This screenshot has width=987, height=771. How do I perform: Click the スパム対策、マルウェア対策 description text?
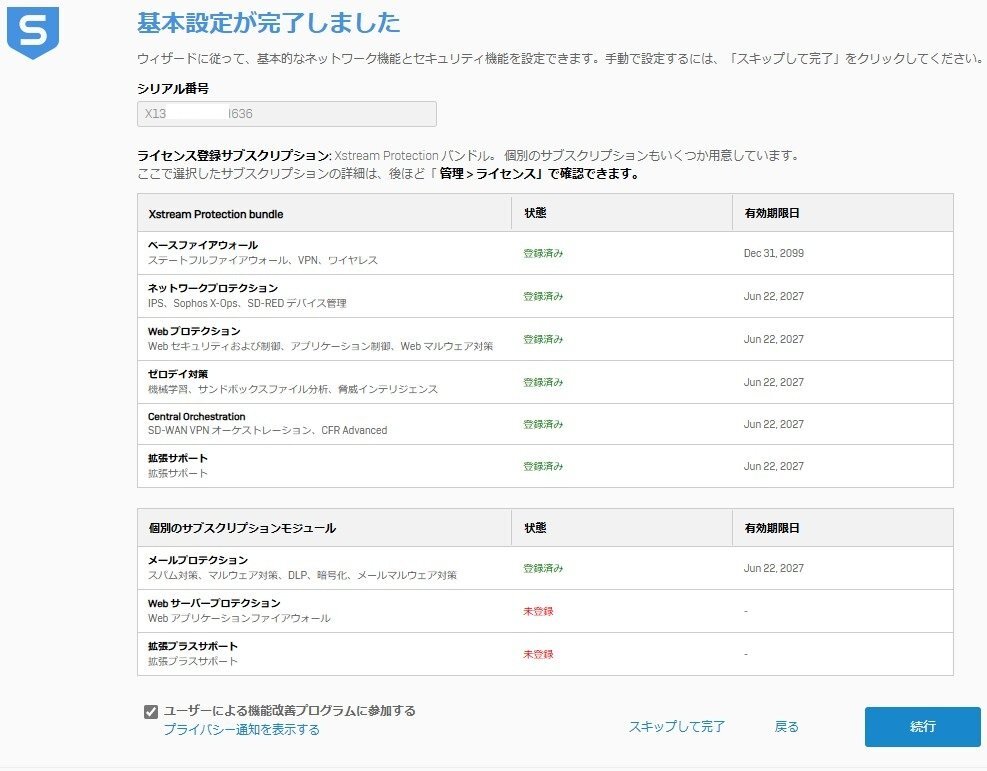pos(302,575)
